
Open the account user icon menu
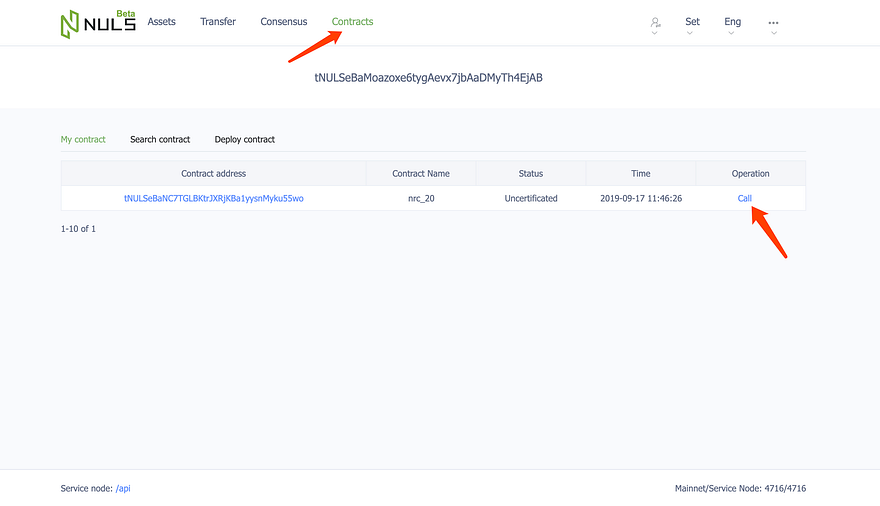pyautogui.click(x=655, y=22)
